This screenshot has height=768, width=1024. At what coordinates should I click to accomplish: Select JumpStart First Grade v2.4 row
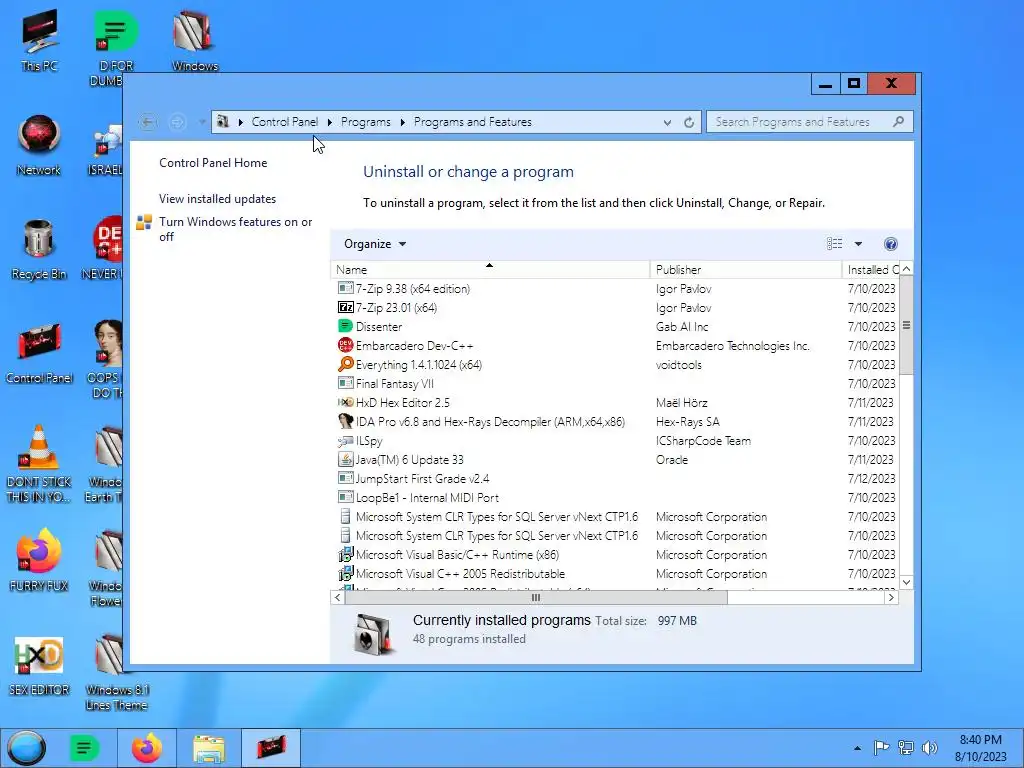tap(615, 479)
